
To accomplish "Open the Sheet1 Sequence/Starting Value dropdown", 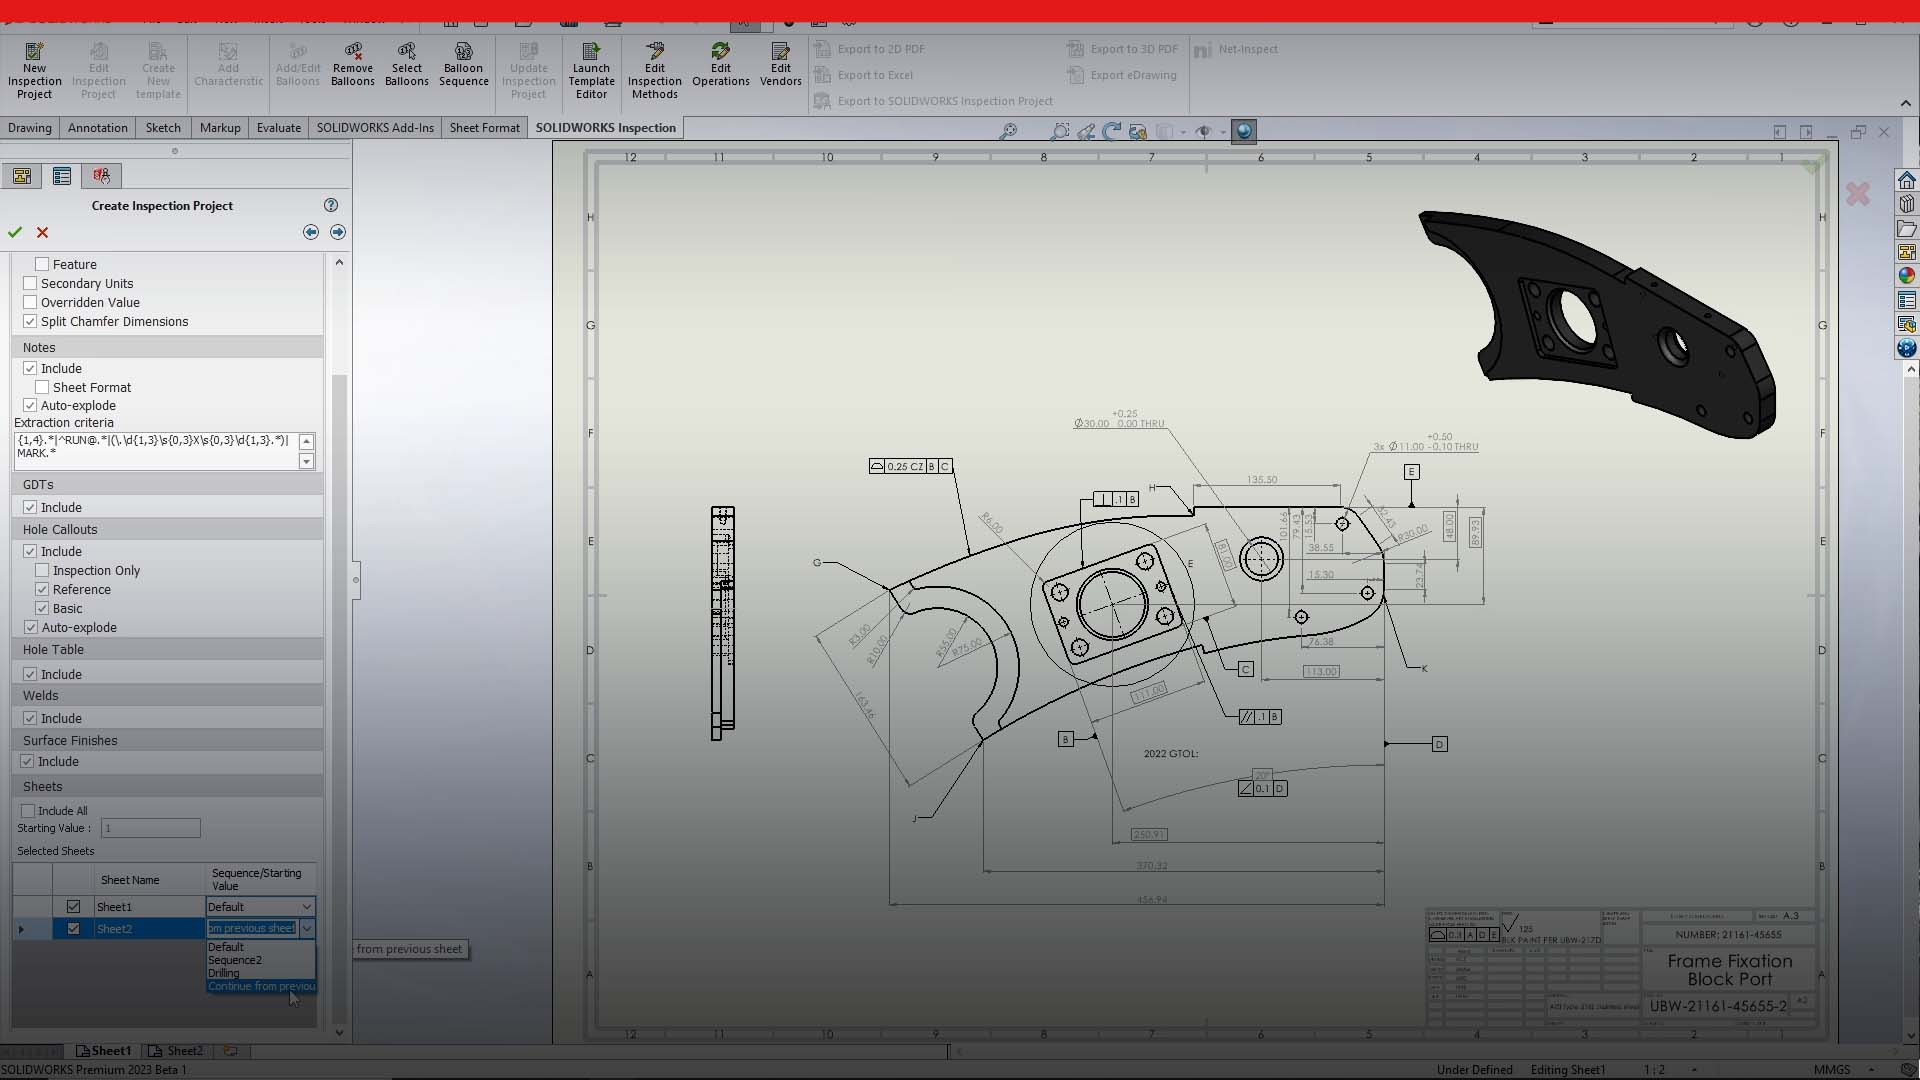I will [306, 906].
